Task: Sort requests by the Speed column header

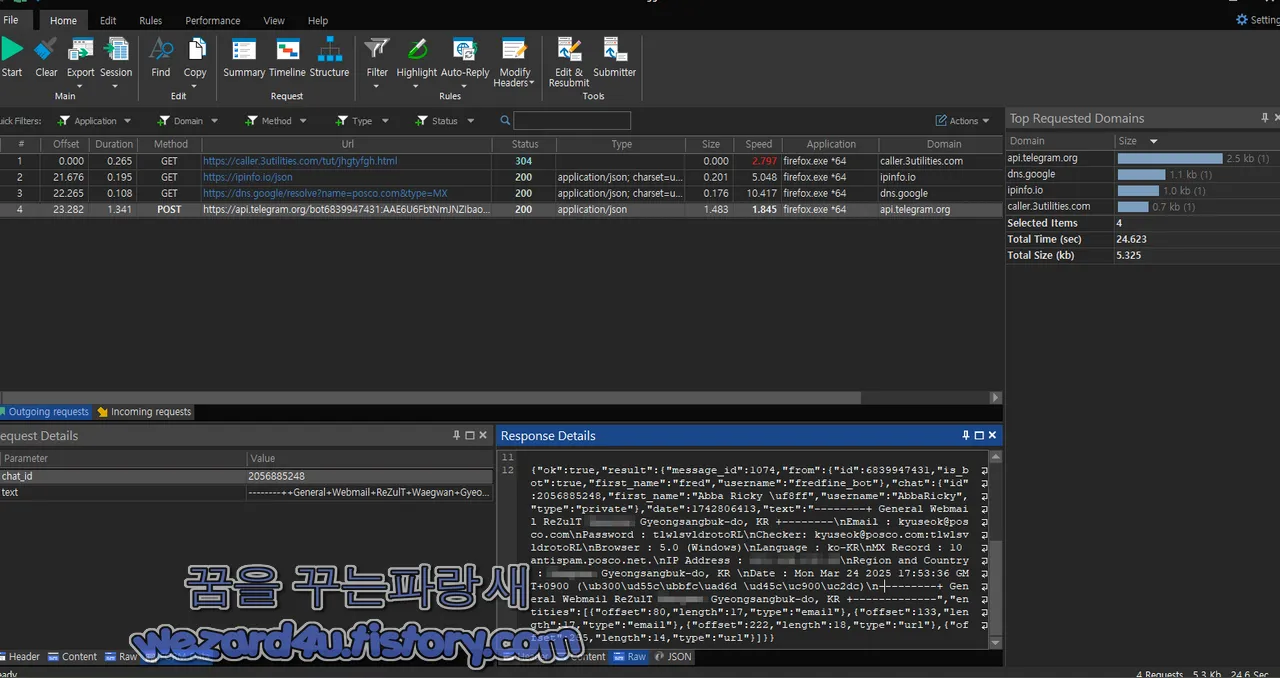Action: click(x=759, y=144)
